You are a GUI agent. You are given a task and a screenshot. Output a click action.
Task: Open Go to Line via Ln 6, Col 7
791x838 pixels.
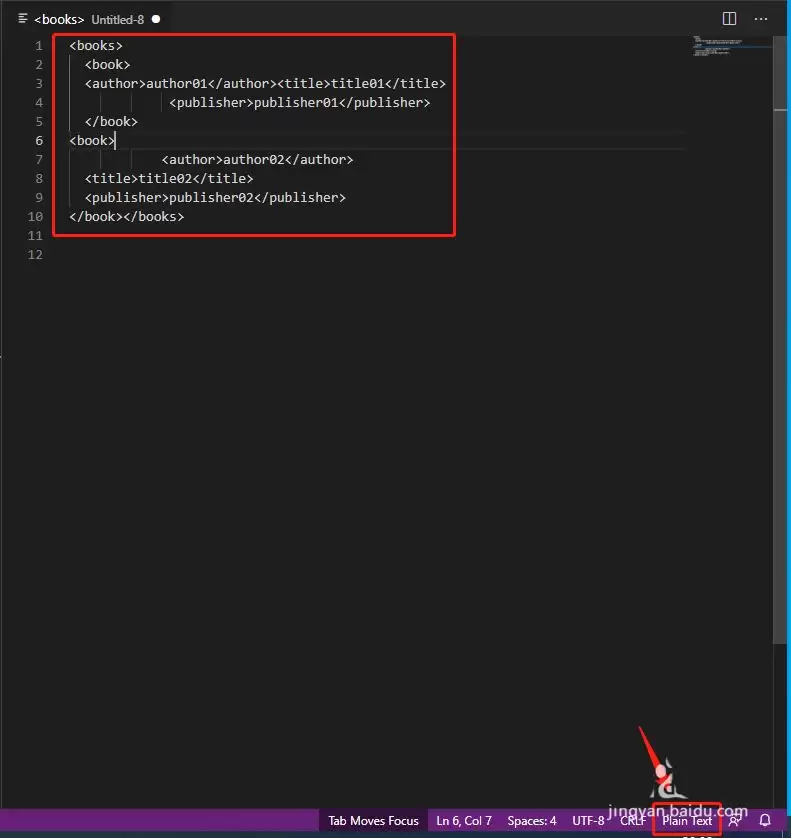[x=464, y=820]
